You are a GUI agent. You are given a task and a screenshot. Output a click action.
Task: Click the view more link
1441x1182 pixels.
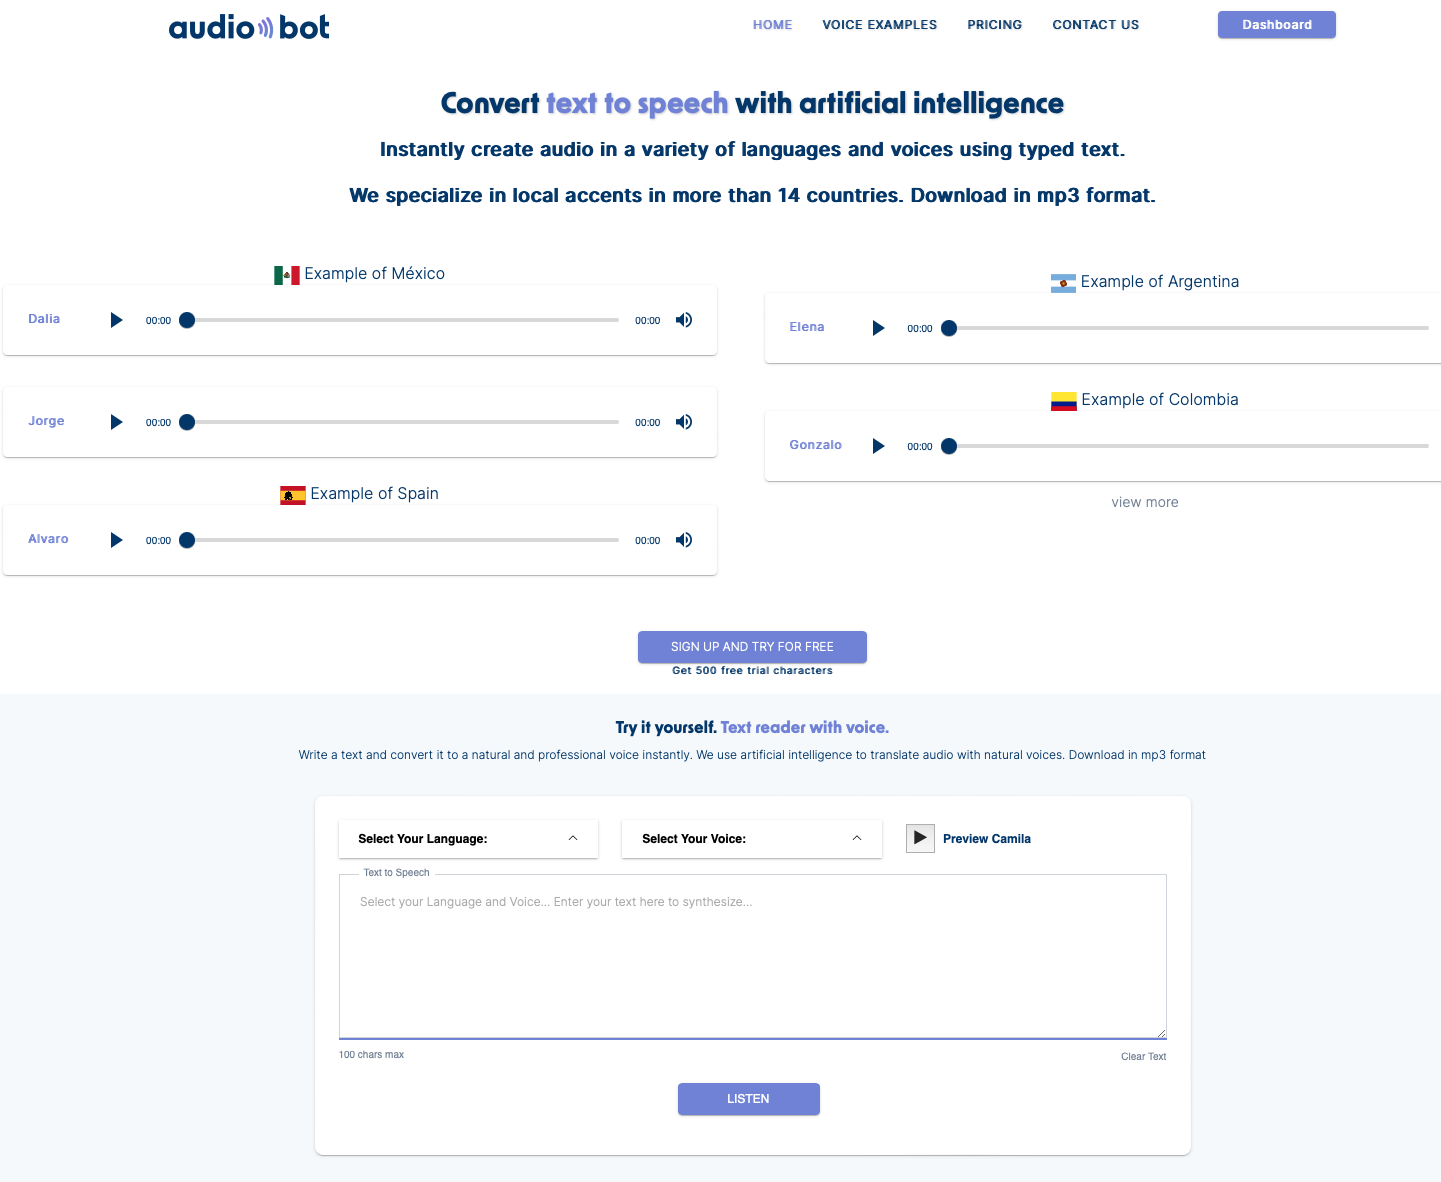(1145, 501)
